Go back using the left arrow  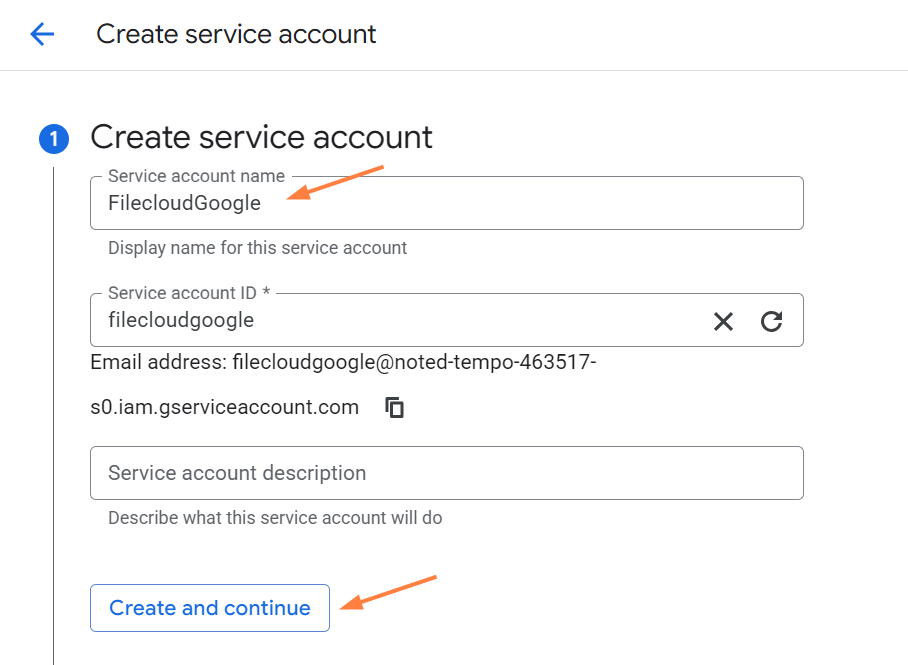(x=42, y=34)
